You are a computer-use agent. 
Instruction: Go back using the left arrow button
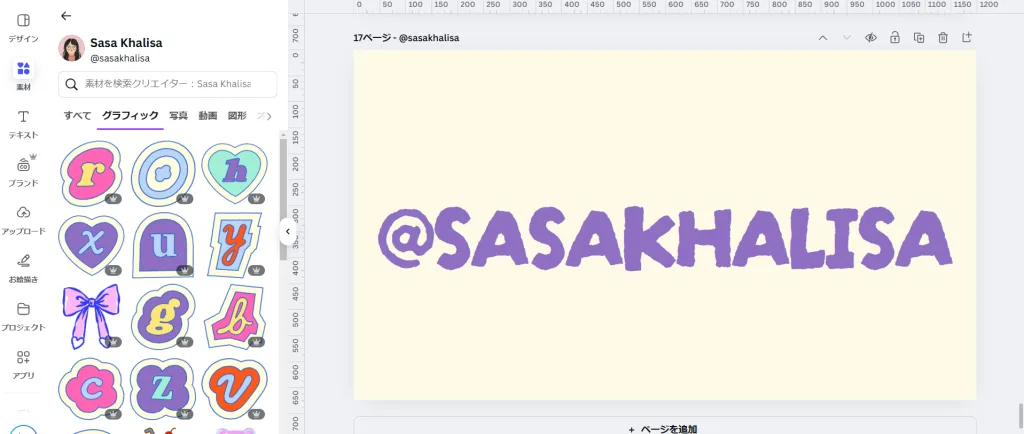(66, 16)
